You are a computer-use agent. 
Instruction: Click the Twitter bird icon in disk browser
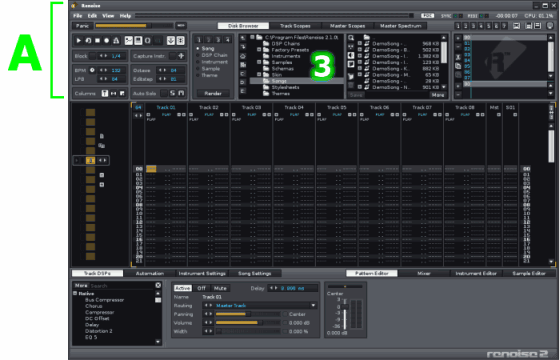tap(351, 76)
